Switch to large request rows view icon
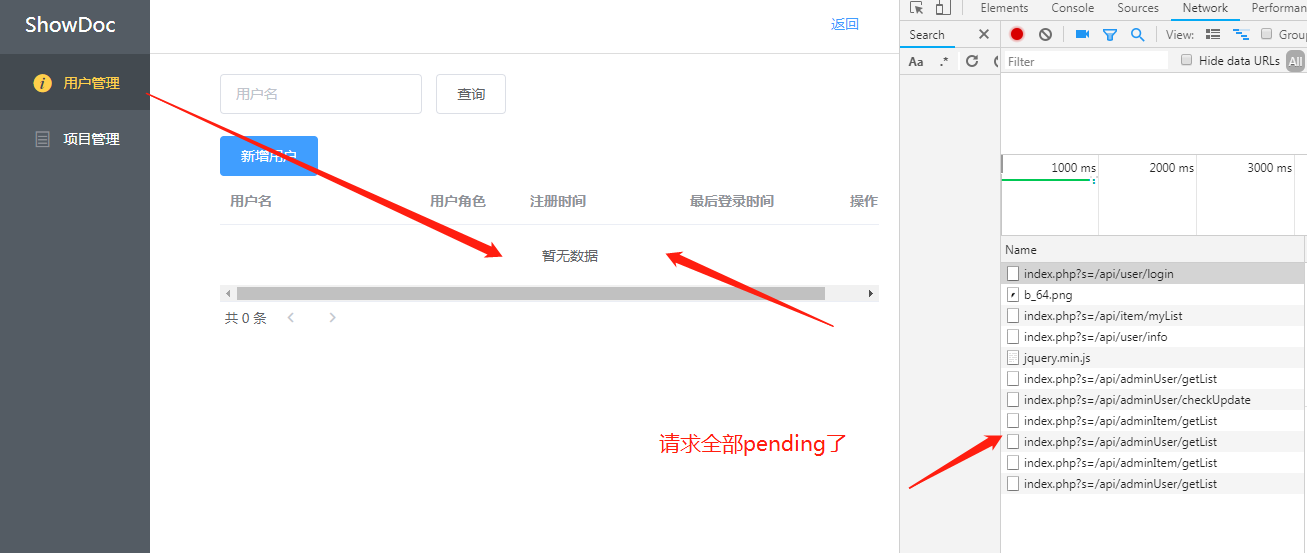Viewport: 1307px width, 553px height. [1213, 34]
